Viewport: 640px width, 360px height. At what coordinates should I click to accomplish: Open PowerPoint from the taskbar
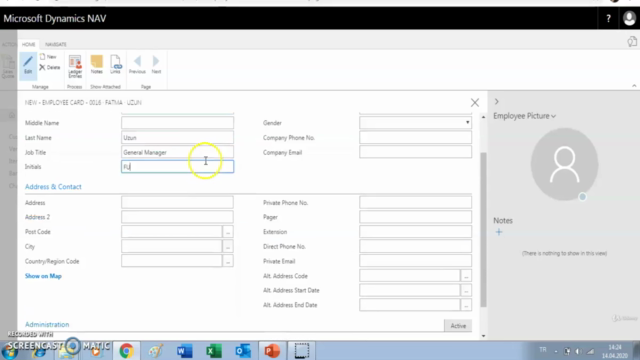click(272, 351)
